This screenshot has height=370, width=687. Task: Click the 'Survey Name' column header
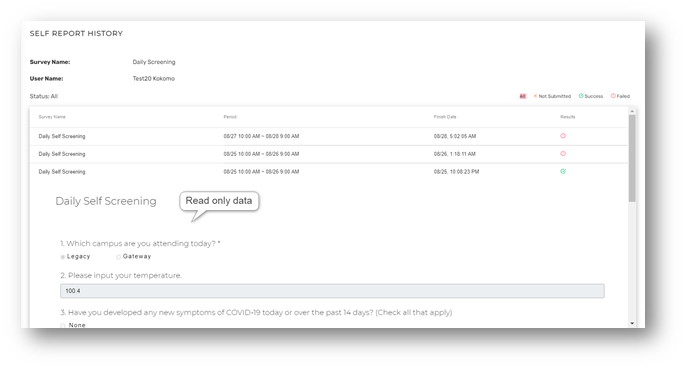(x=52, y=117)
